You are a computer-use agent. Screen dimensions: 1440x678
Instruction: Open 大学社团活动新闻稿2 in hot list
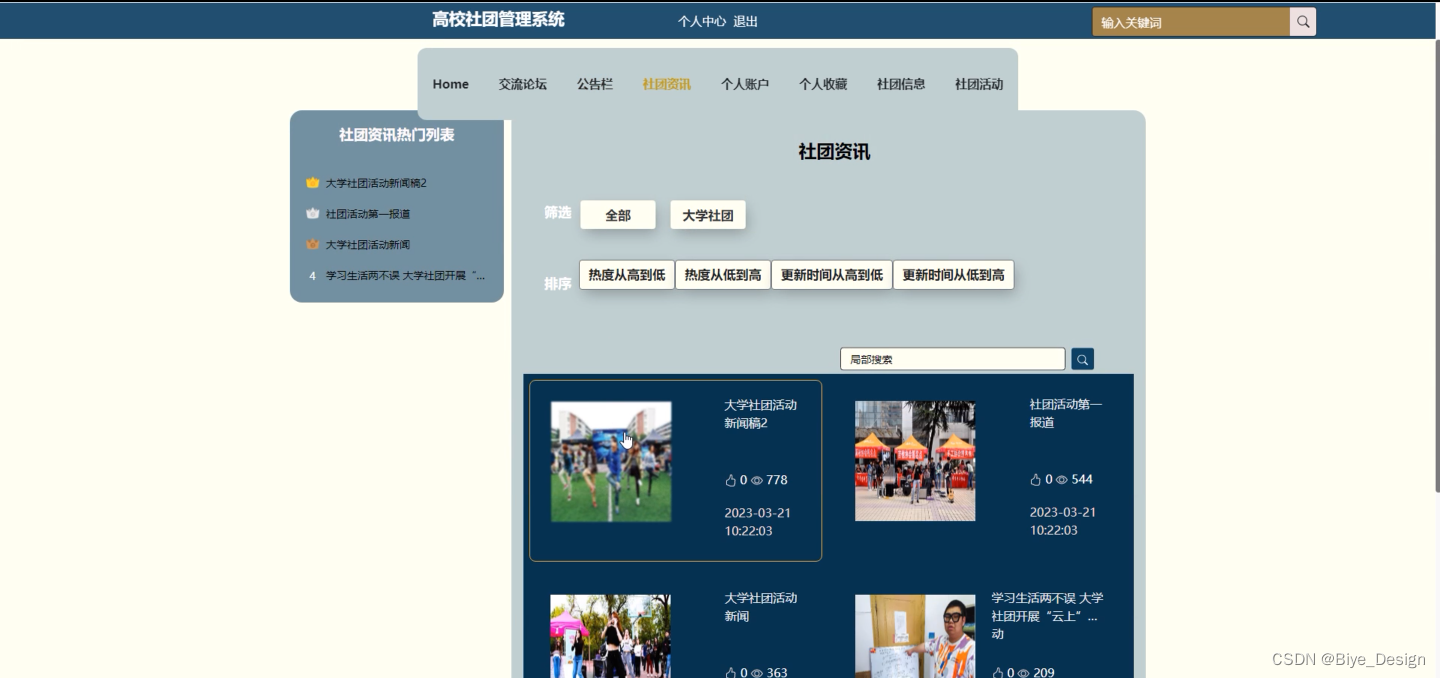tap(376, 183)
